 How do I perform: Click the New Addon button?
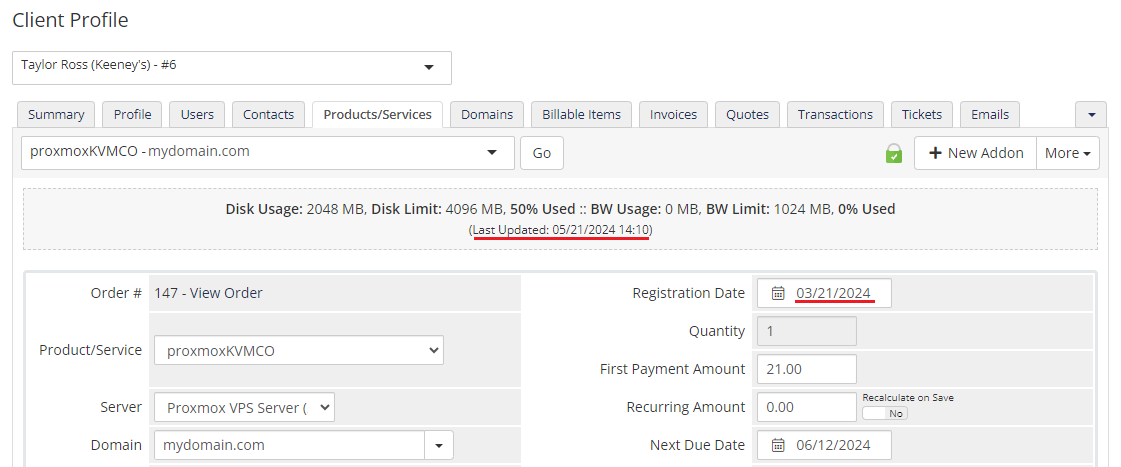975,153
